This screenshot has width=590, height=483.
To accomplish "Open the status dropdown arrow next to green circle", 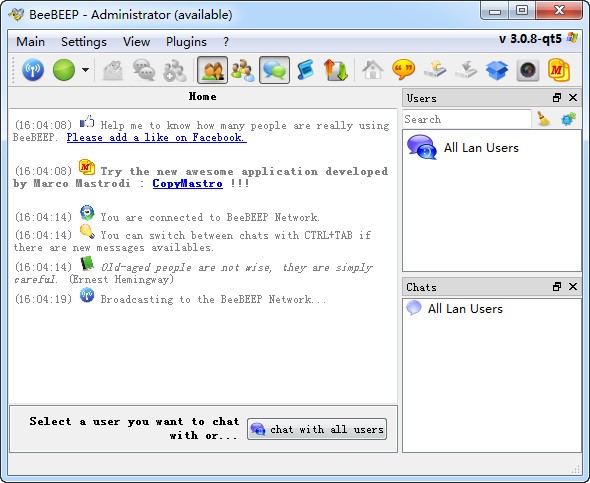I will (x=85, y=70).
